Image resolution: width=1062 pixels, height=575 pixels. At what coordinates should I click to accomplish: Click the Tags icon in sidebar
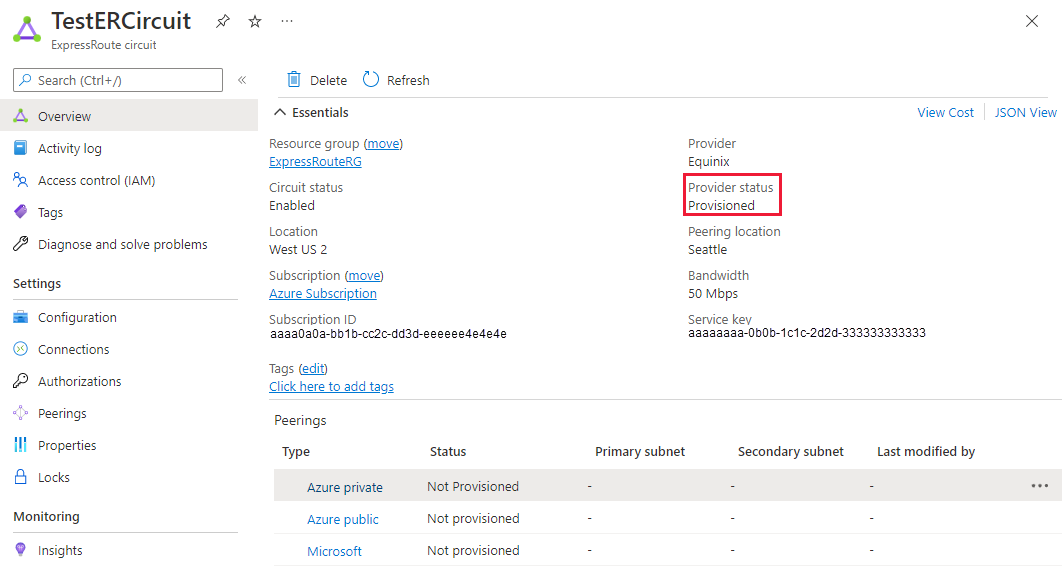click(20, 212)
